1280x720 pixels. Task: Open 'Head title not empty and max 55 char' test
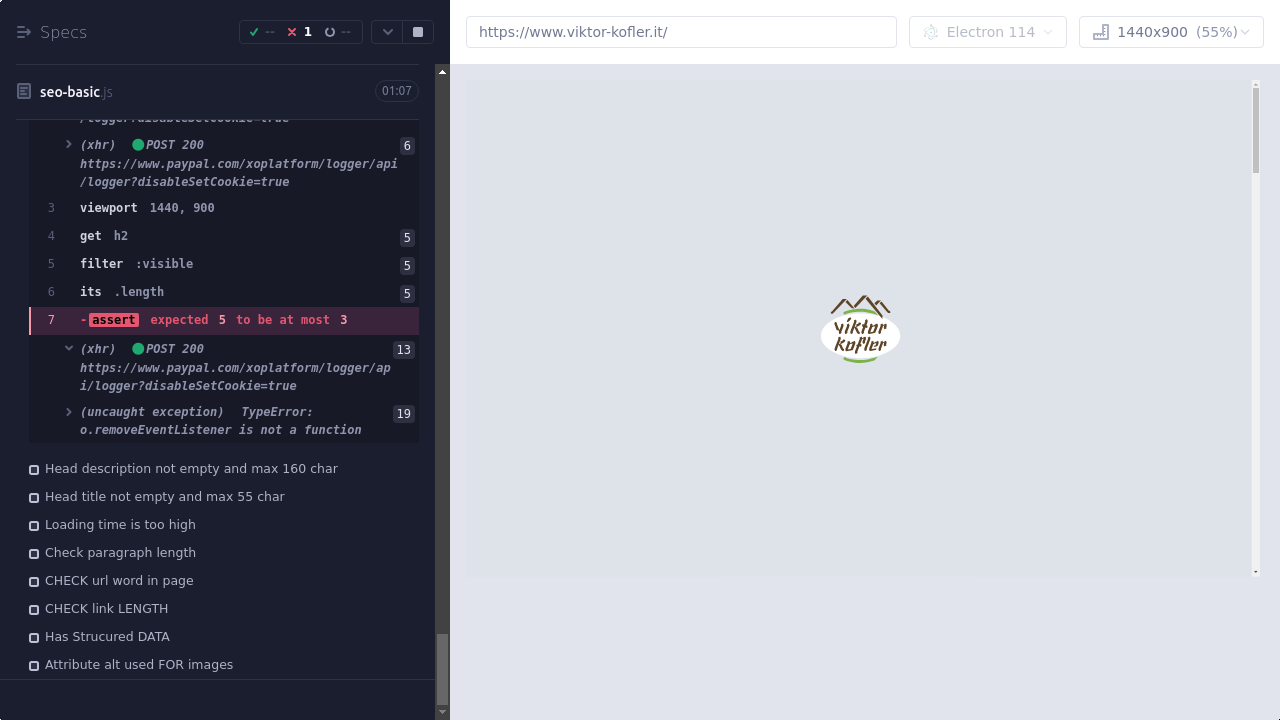tap(164, 497)
